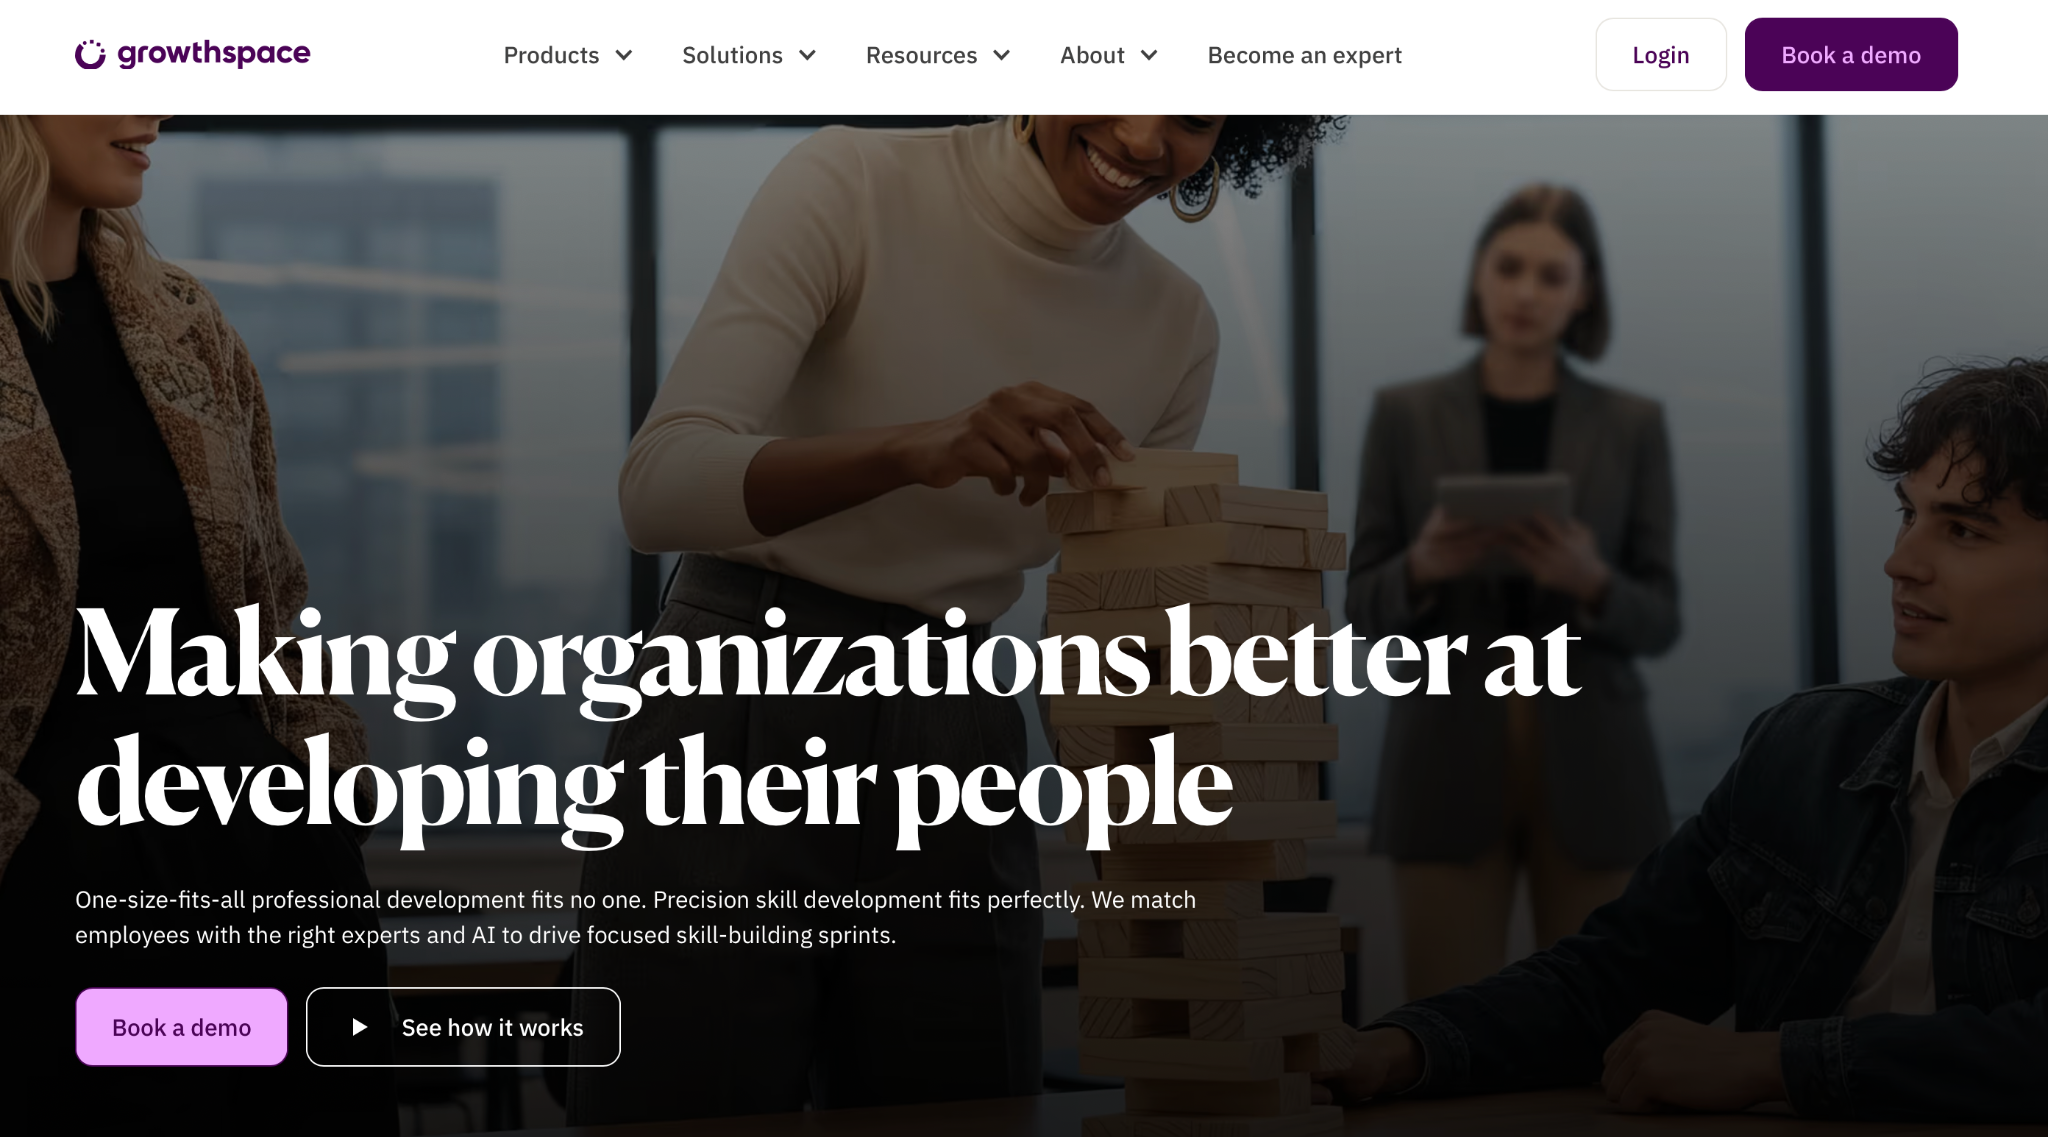This screenshot has height=1137, width=2048.
Task: Click the blurred woman holding a tablet
Action: coord(1520,560)
